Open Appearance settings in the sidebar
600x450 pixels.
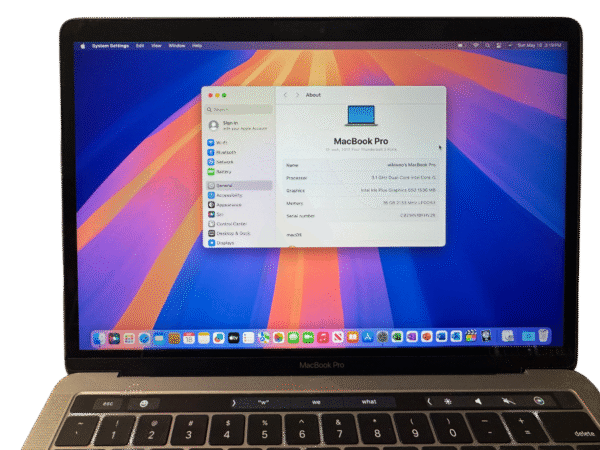point(239,205)
